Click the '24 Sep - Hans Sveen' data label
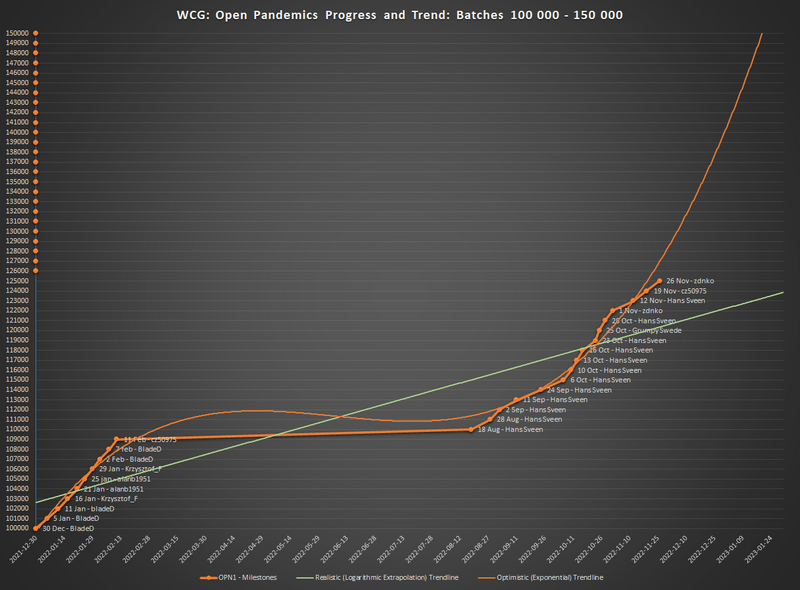Image resolution: width=800 pixels, height=590 pixels. [580, 390]
